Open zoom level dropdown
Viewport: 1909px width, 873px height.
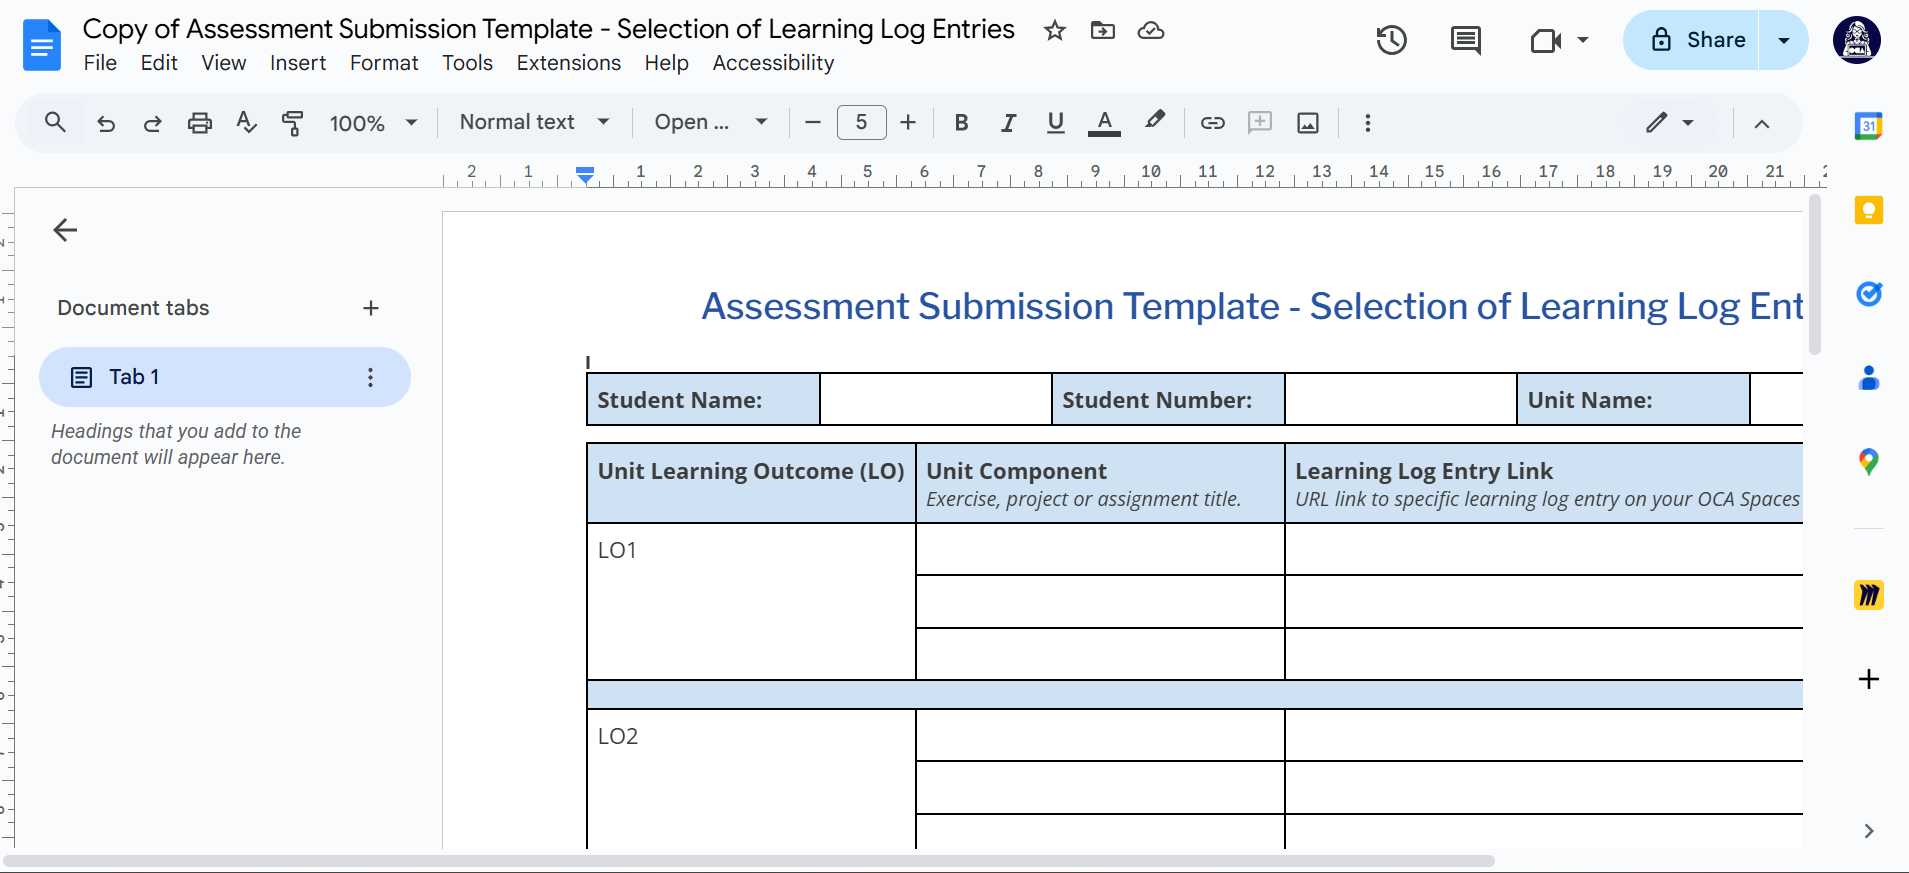[x=374, y=123]
